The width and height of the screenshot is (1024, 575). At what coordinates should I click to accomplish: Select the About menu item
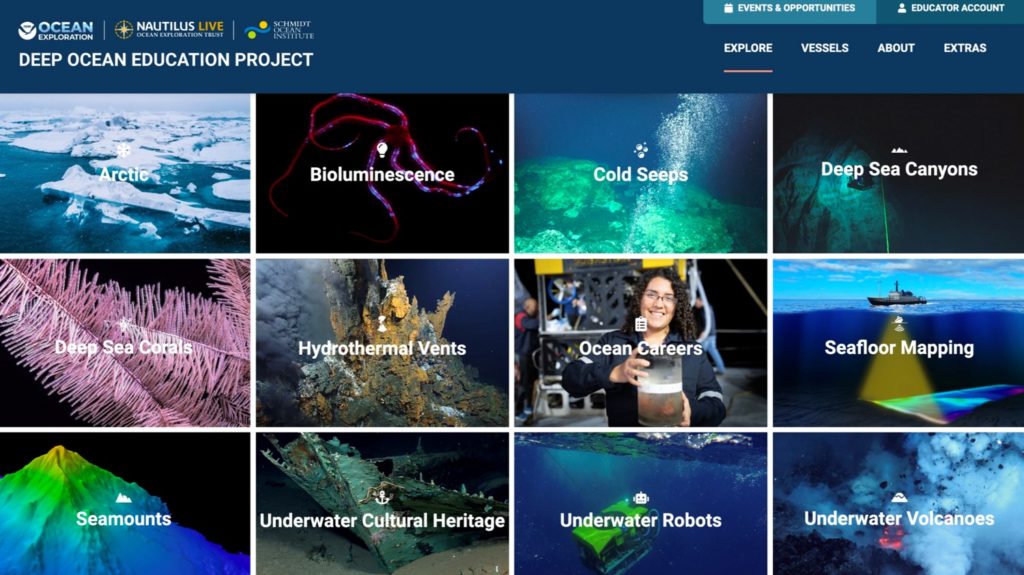896,48
